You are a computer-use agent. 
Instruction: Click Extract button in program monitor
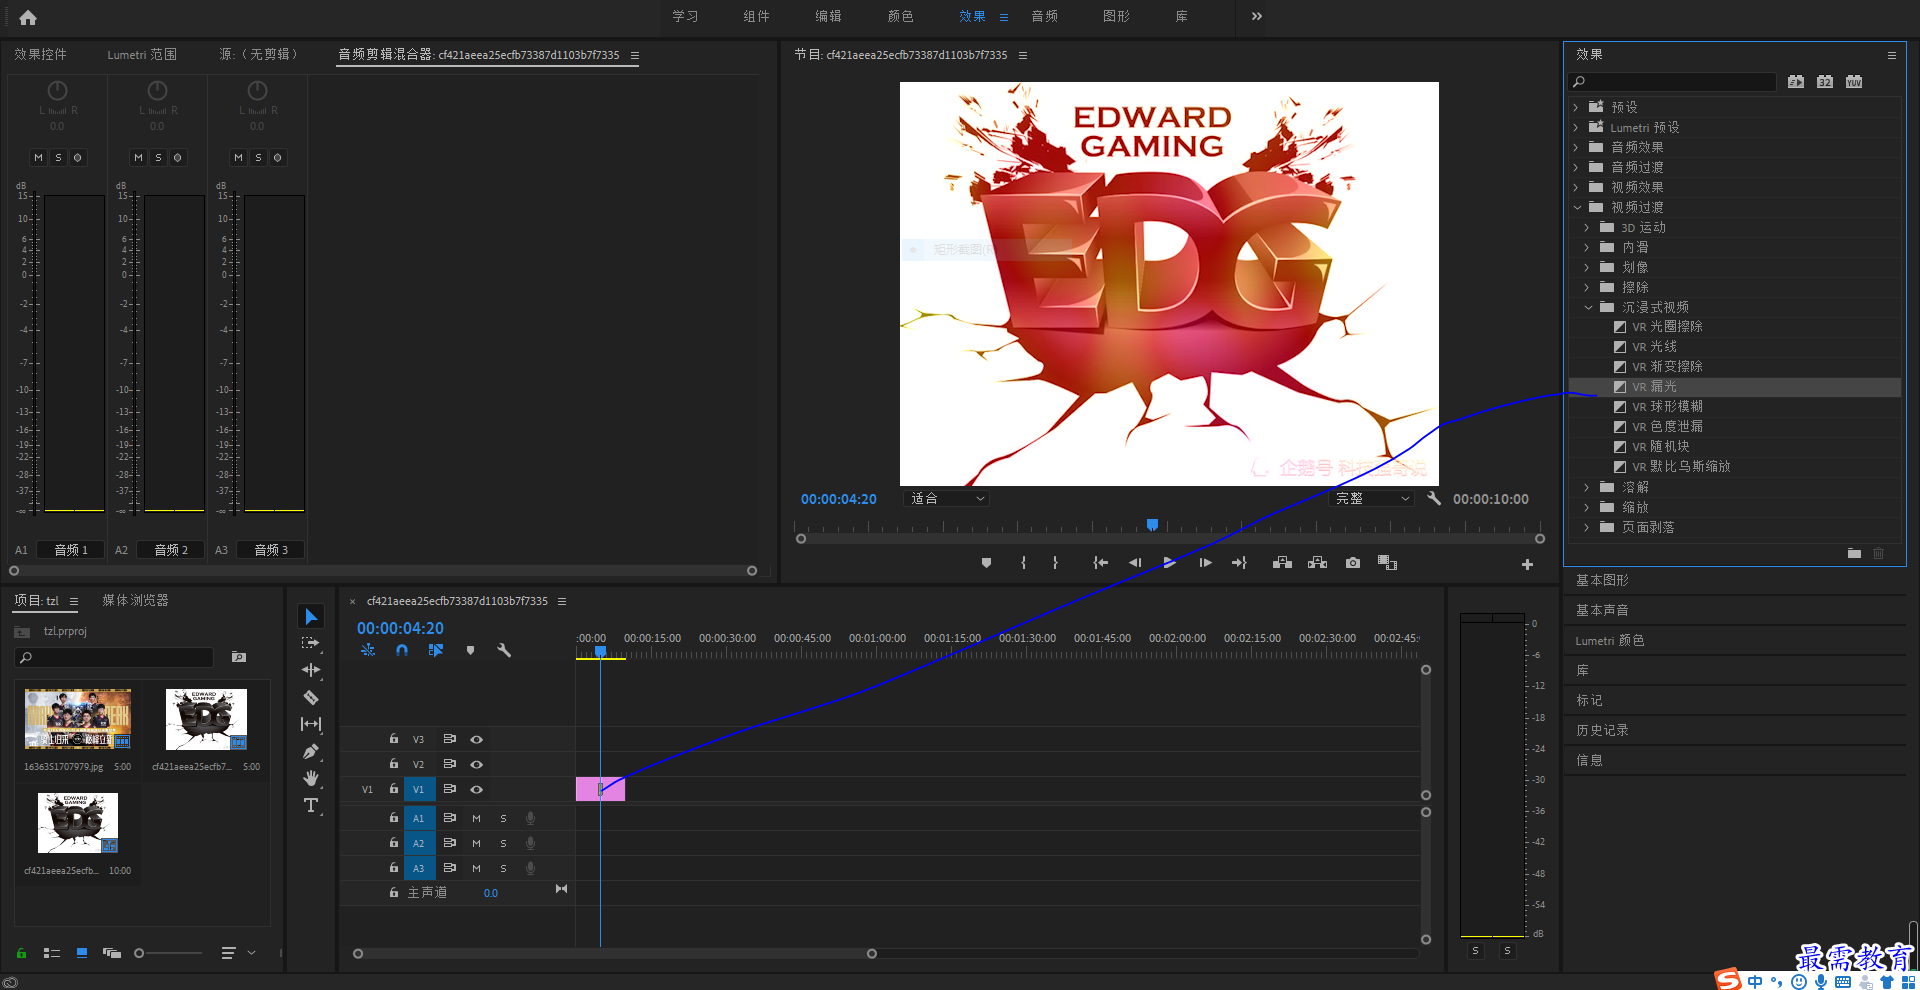[x=1318, y=563]
